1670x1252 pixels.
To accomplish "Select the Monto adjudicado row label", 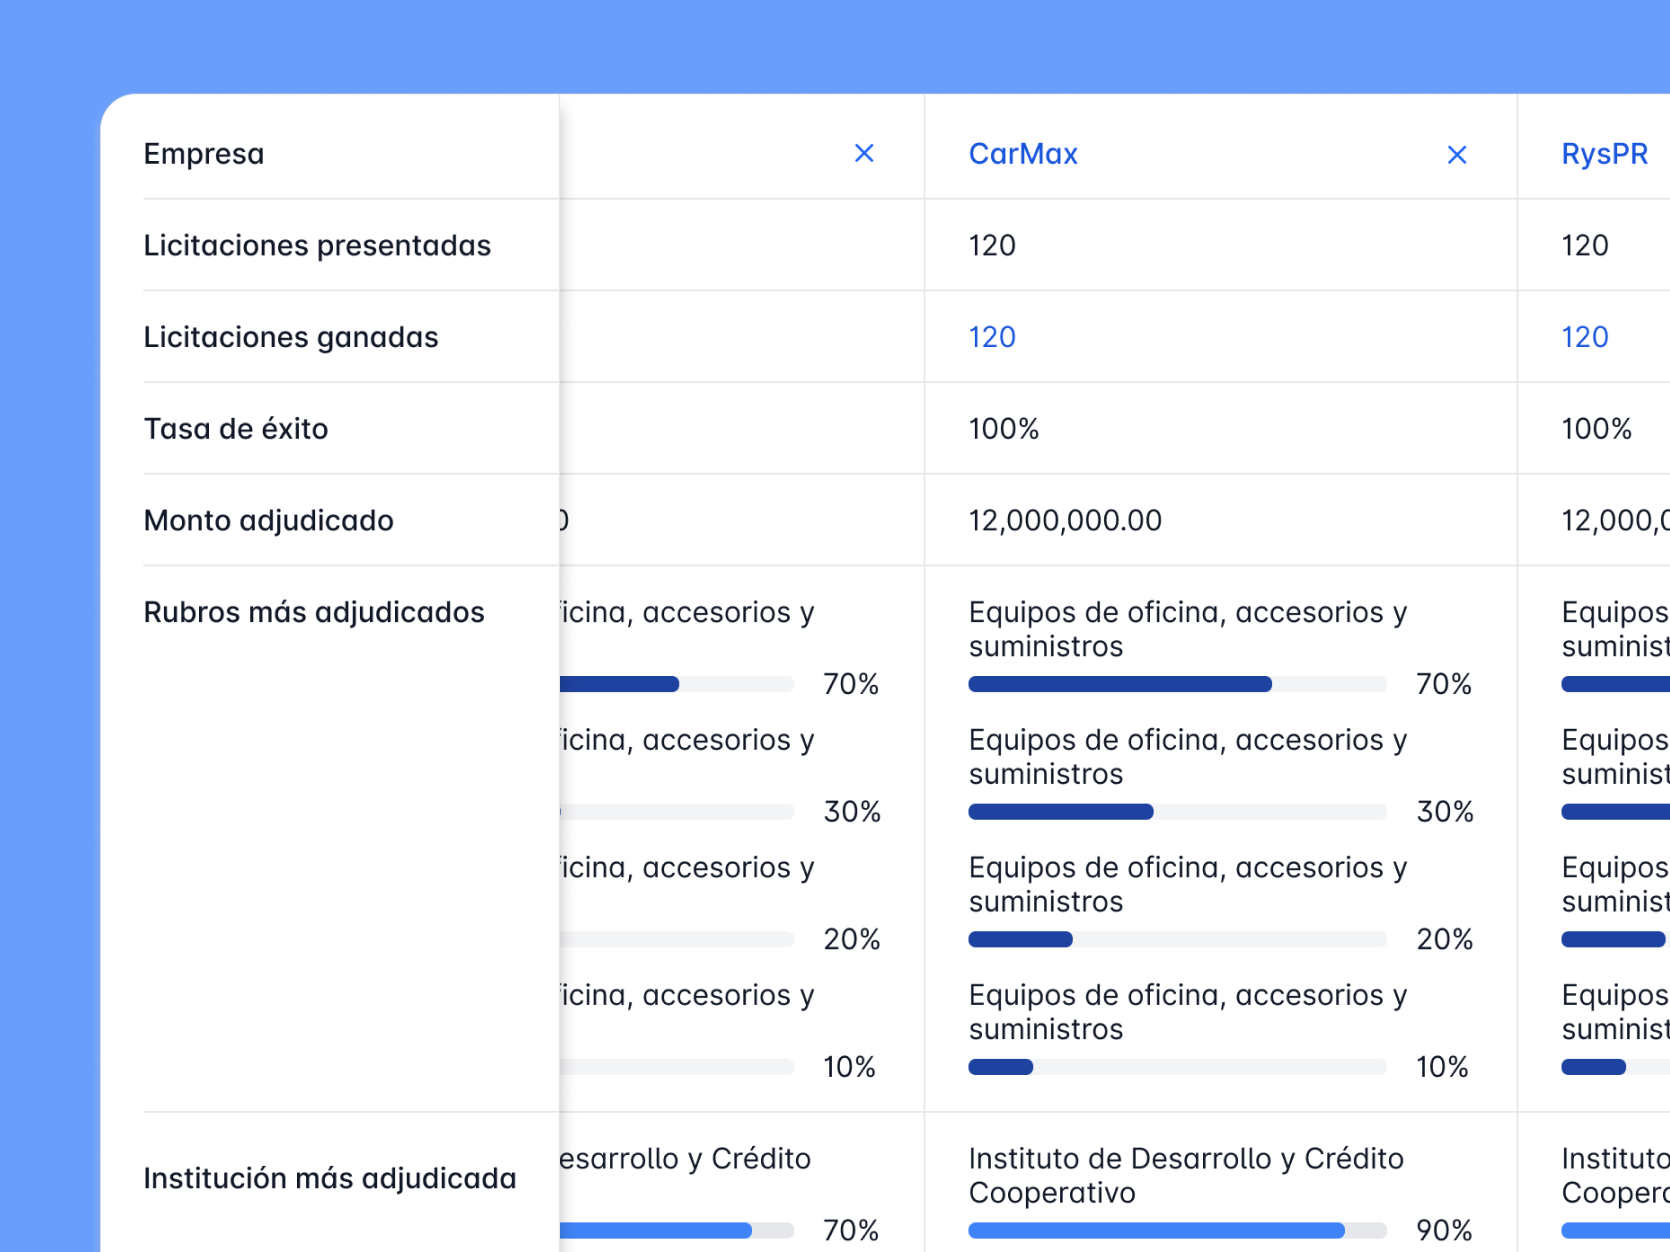I will [269, 521].
